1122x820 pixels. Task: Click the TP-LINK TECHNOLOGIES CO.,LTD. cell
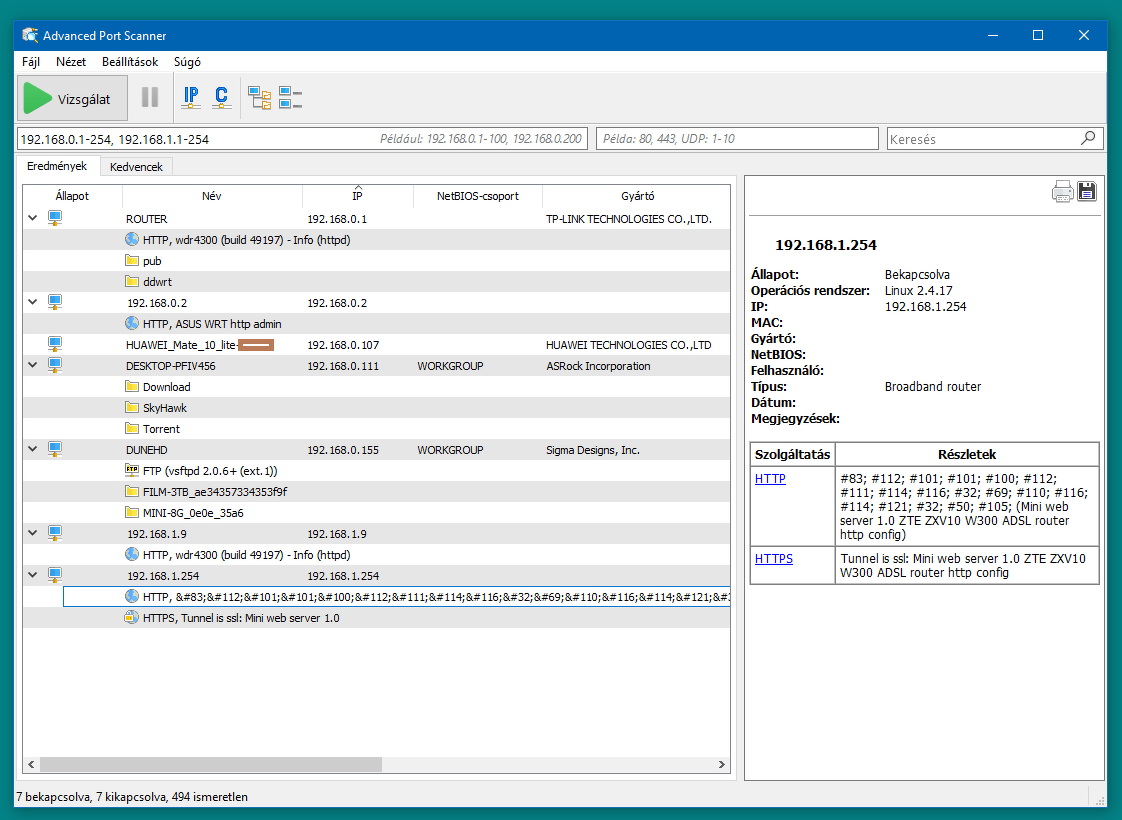pyautogui.click(x=628, y=219)
